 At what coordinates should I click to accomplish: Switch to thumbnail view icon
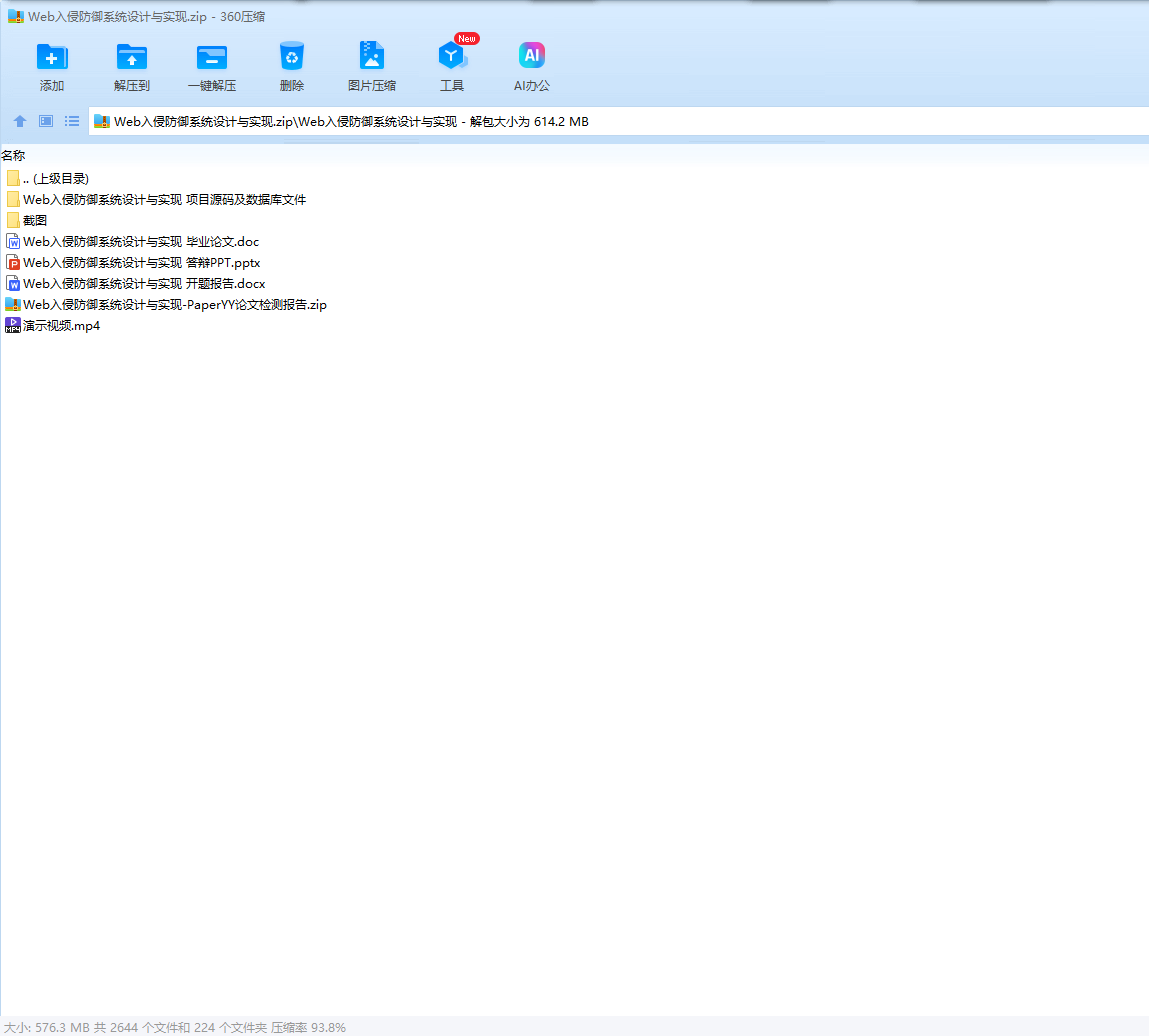(45, 122)
